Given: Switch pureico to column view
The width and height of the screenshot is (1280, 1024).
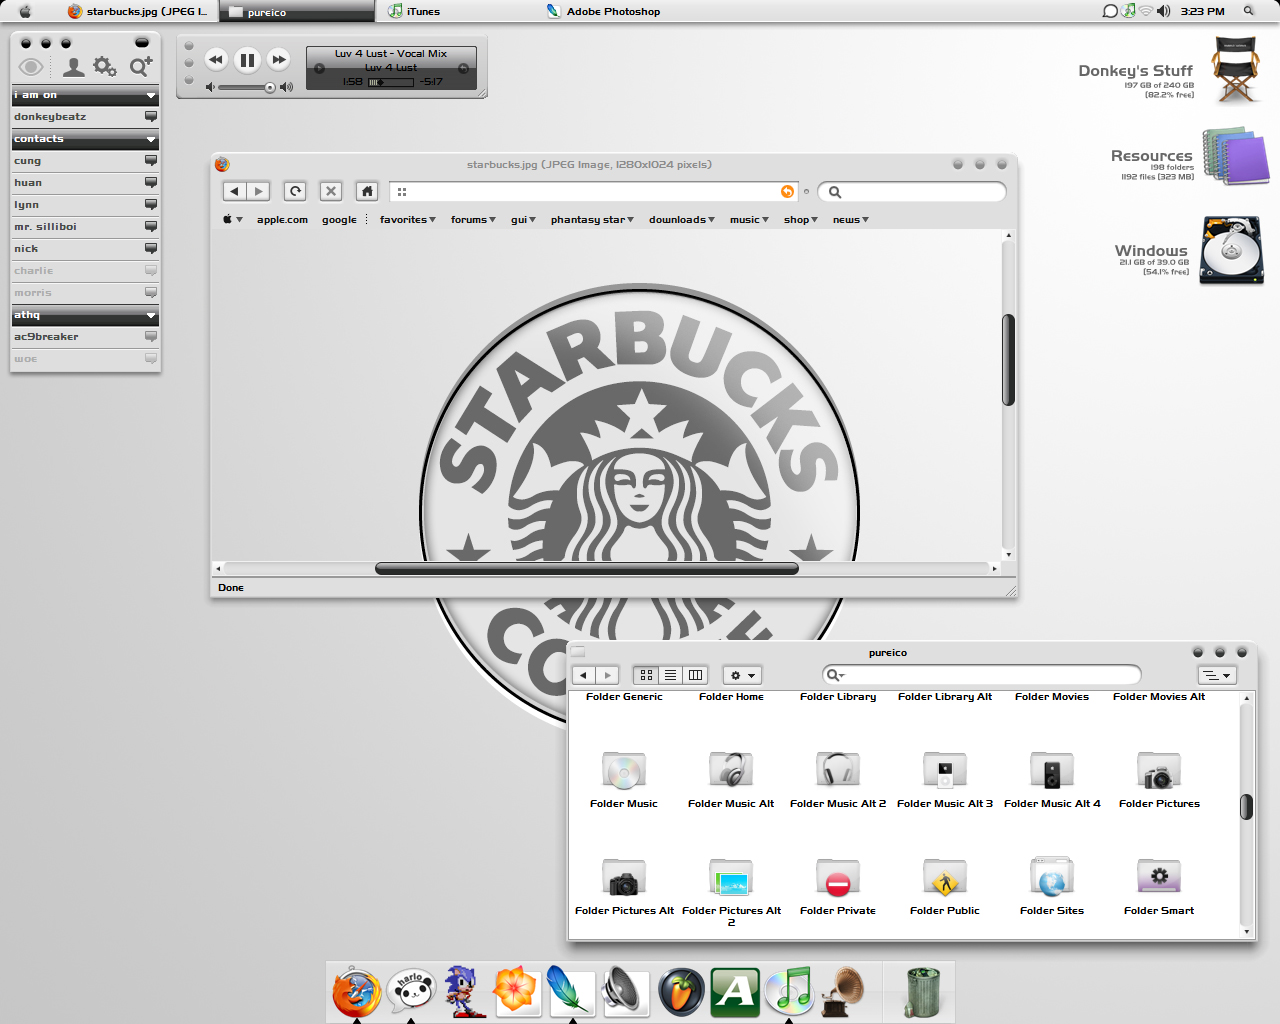Looking at the screenshot, I should (696, 675).
